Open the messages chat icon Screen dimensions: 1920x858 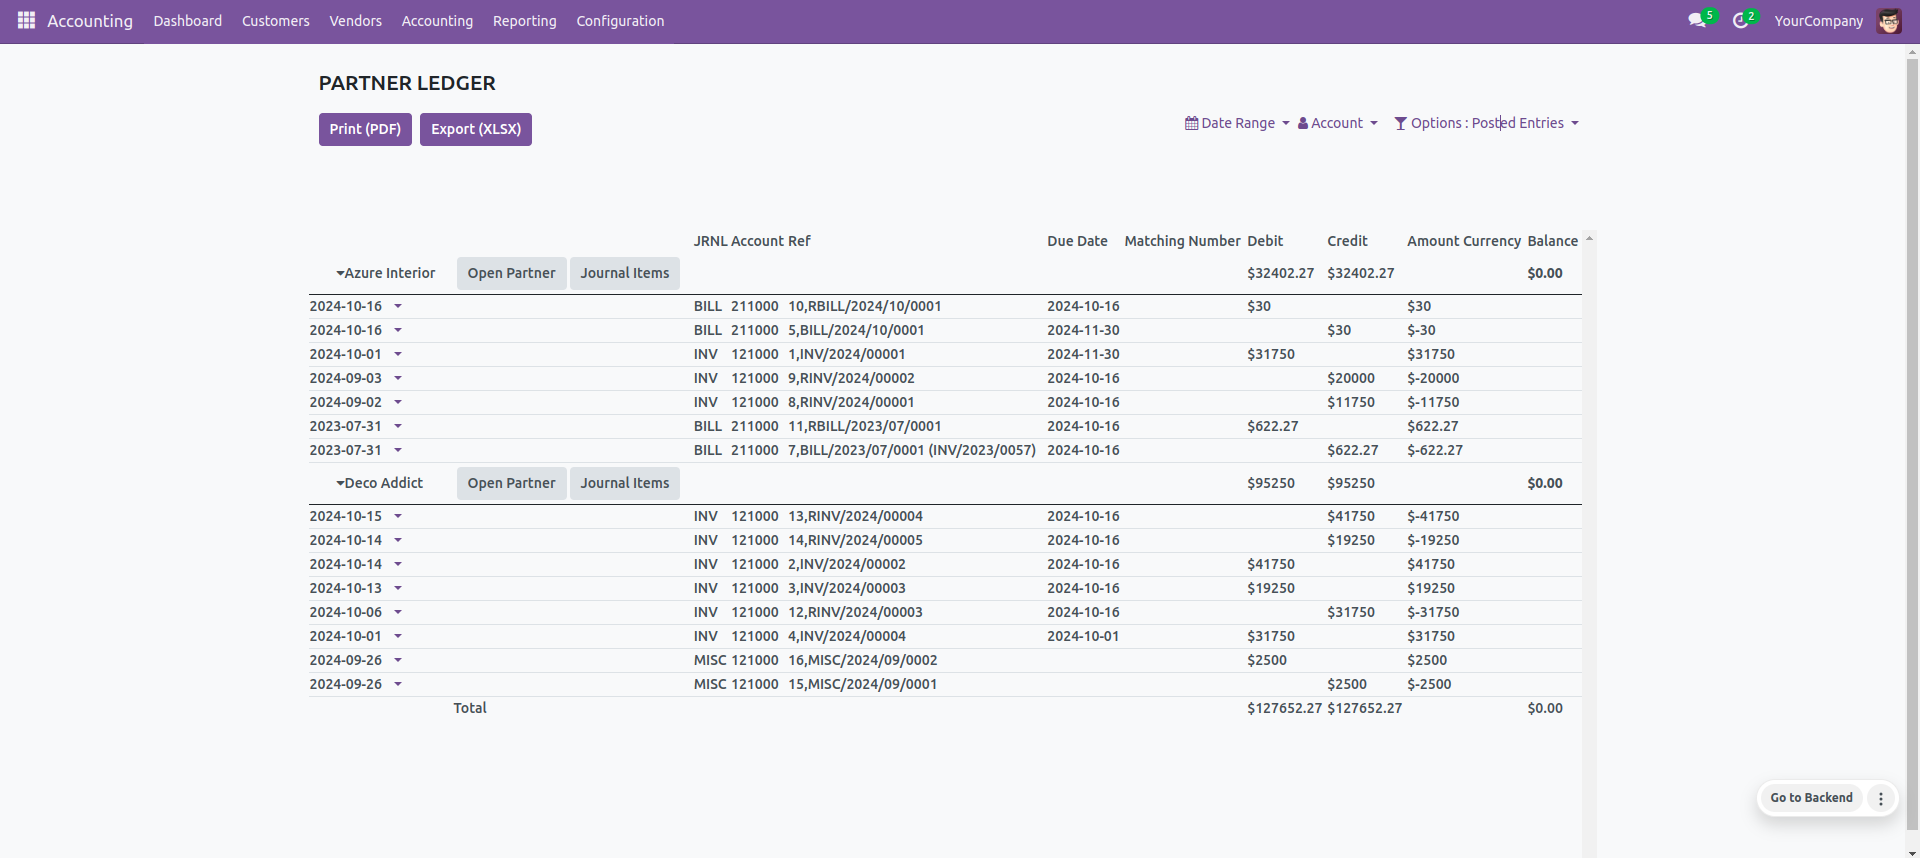click(x=1697, y=20)
